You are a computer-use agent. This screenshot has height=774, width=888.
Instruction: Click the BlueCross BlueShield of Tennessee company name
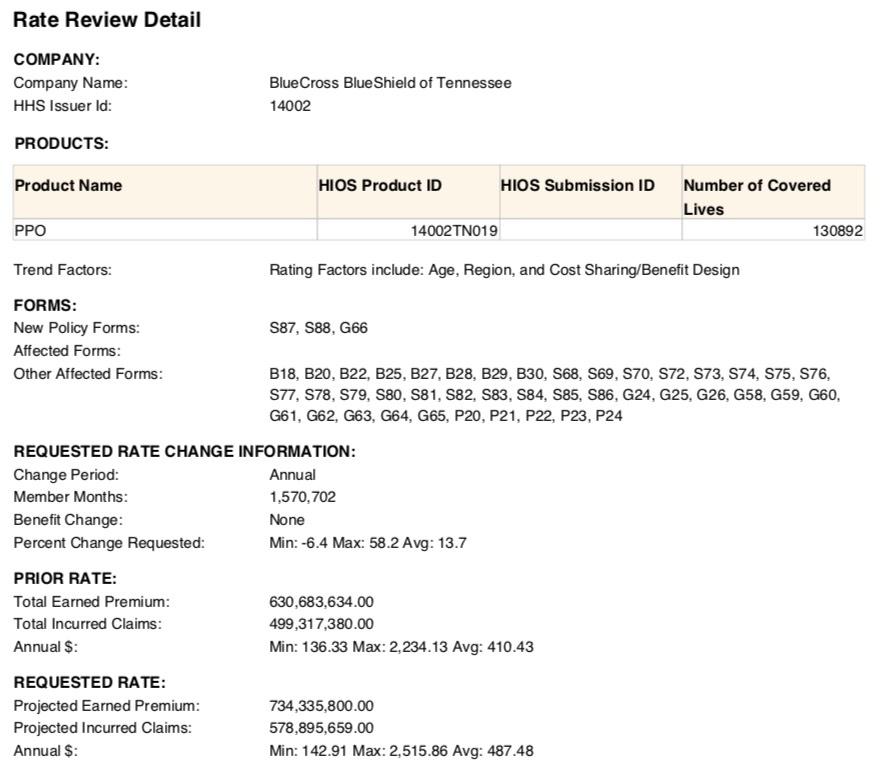coord(390,83)
